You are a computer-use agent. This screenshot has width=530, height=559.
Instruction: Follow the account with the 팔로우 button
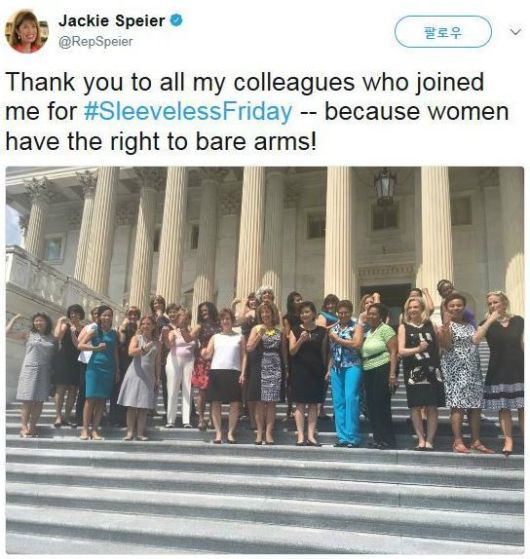(443, 32)
